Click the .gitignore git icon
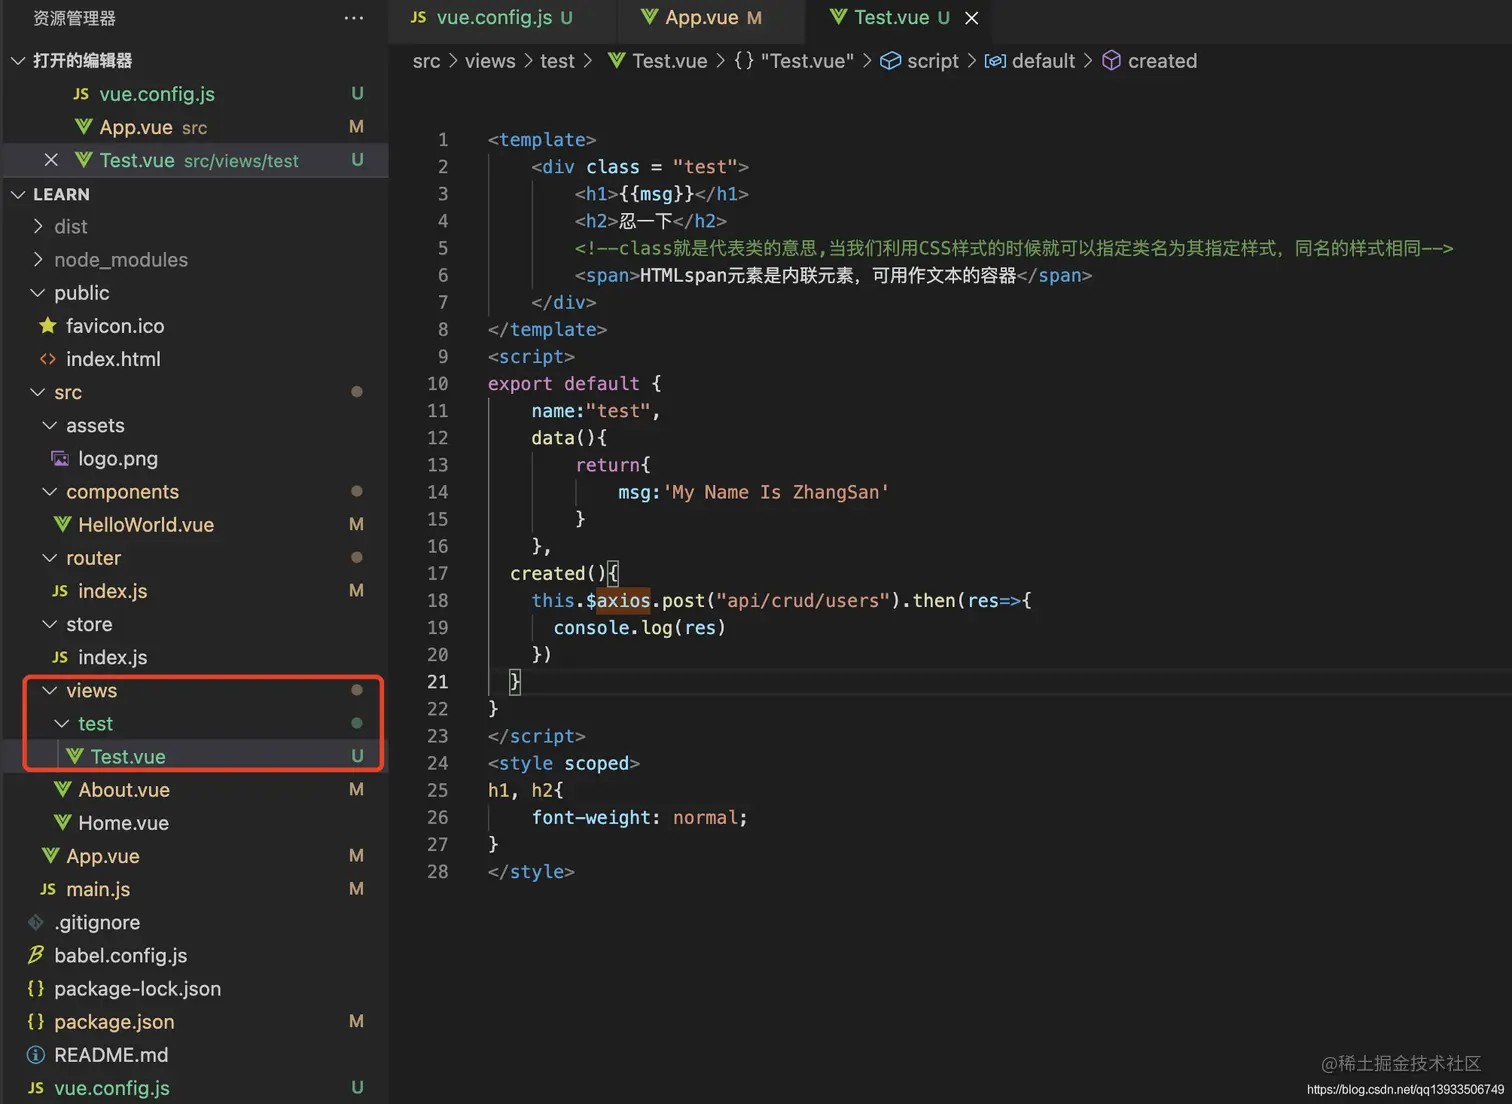This screenshot has width=1512, height=1104. click(x=35, y=922)
